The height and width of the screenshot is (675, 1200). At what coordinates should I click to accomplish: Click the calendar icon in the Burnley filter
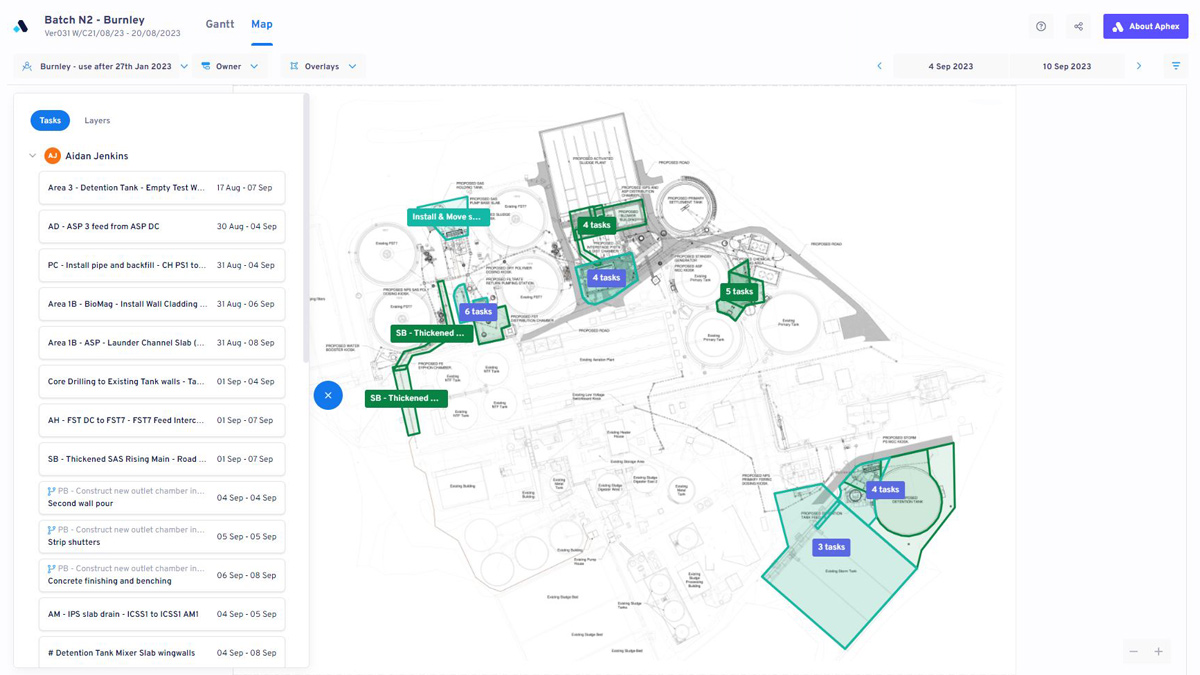pos(27,65)
